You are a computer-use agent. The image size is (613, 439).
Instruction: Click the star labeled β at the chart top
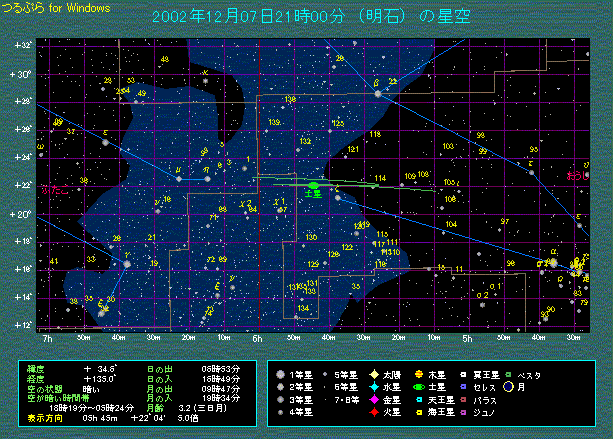[x=378, y=93]
